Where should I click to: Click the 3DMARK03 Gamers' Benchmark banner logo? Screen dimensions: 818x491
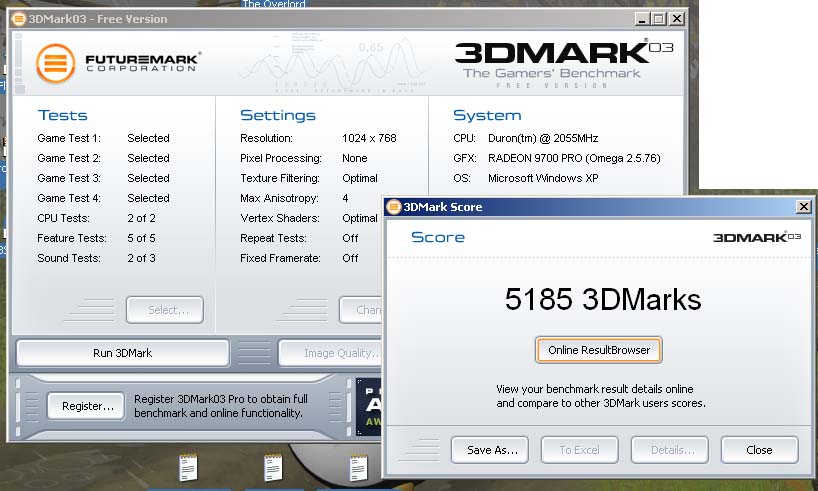[564, 64]
